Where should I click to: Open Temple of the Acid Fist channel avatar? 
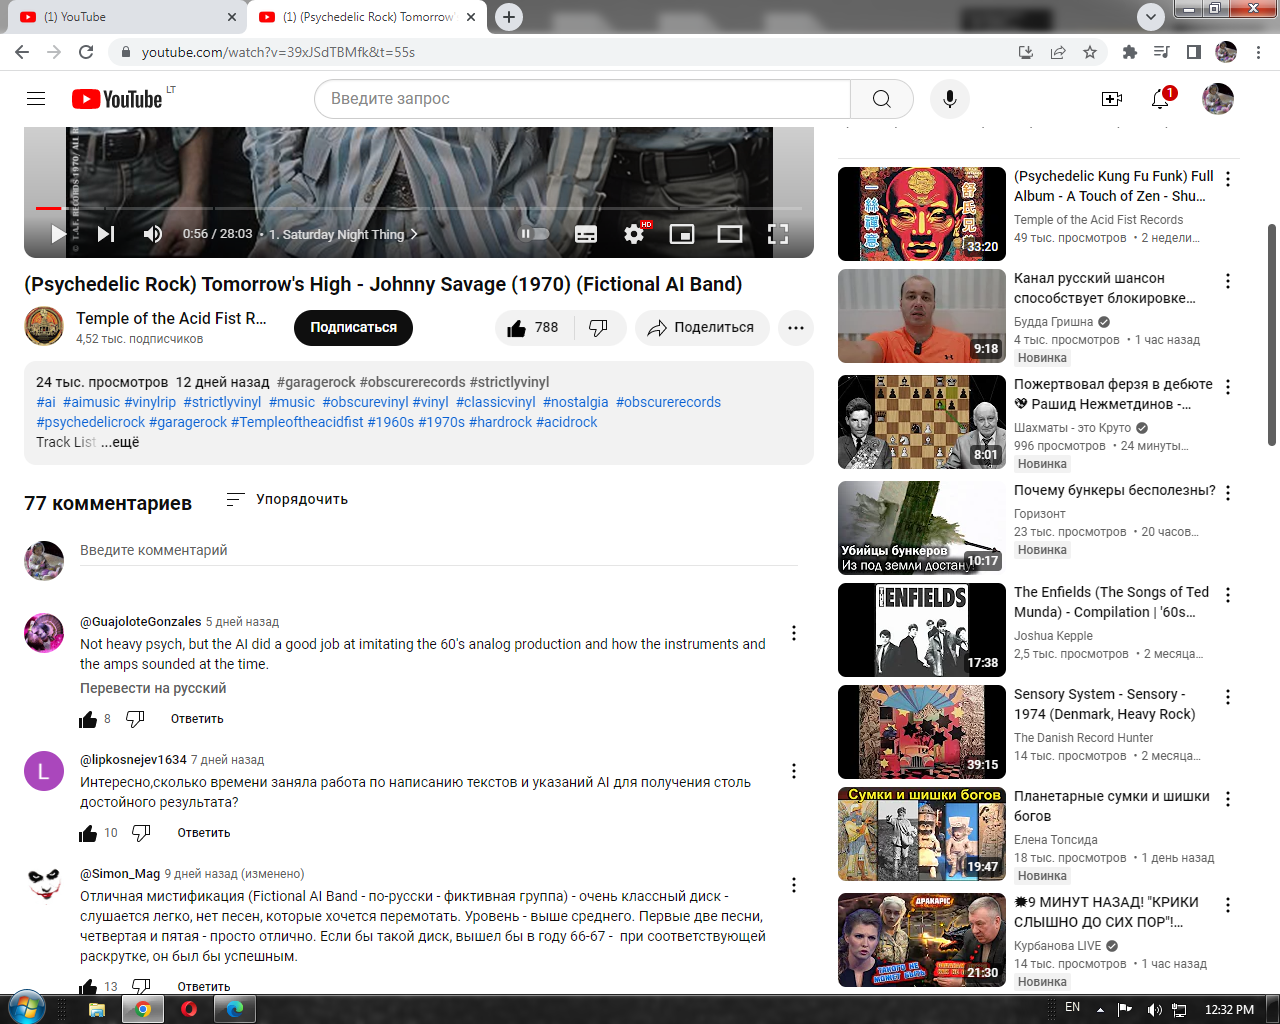click(44, 326)
